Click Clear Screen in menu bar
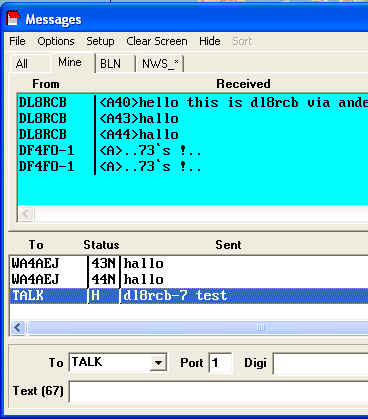Image resolution: width=368 pixels, height=419 pixels. coord(157,41)
